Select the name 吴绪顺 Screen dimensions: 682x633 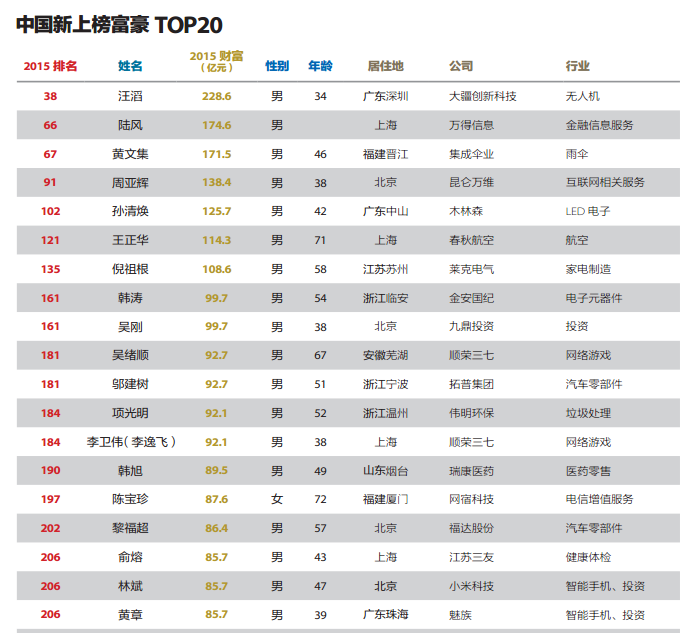pos(130,355)
